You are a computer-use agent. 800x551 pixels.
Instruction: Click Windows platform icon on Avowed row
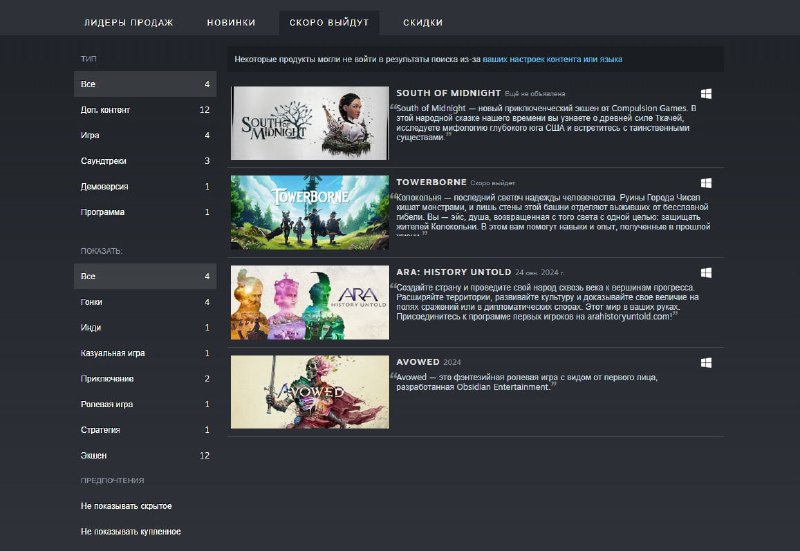tap(706, 363)
